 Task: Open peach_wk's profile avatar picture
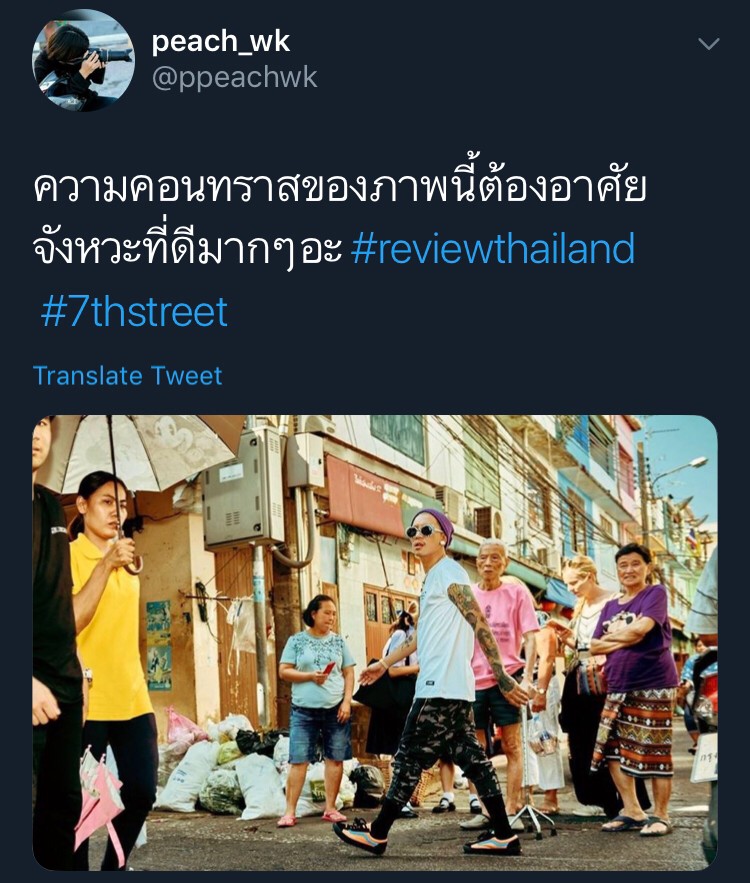[83, 60]
